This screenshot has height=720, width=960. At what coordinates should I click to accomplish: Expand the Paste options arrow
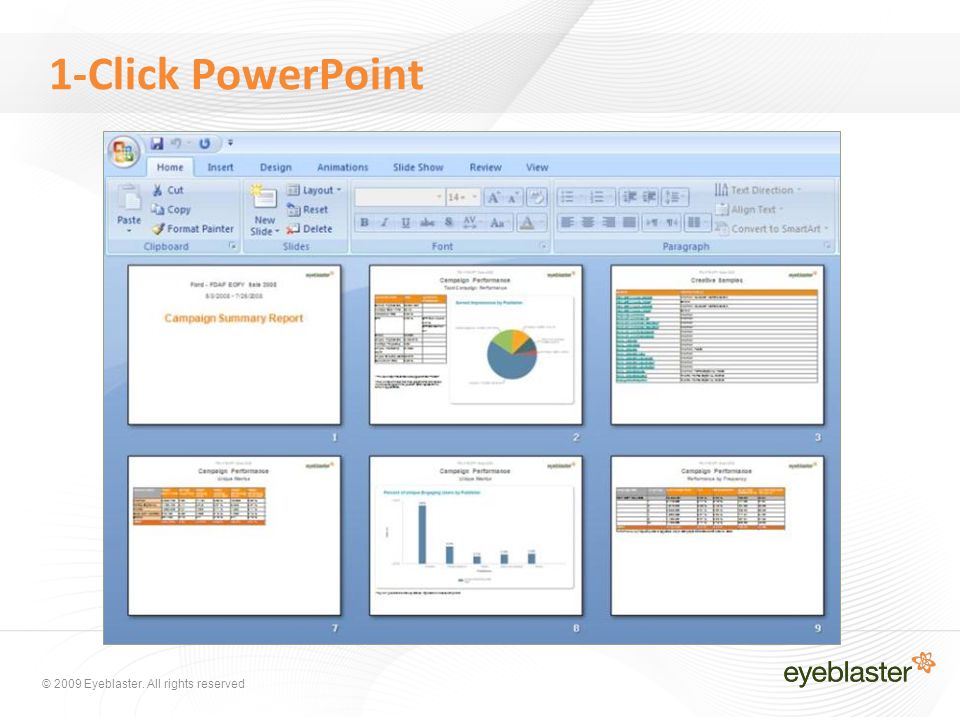click(x=129, y=231)
